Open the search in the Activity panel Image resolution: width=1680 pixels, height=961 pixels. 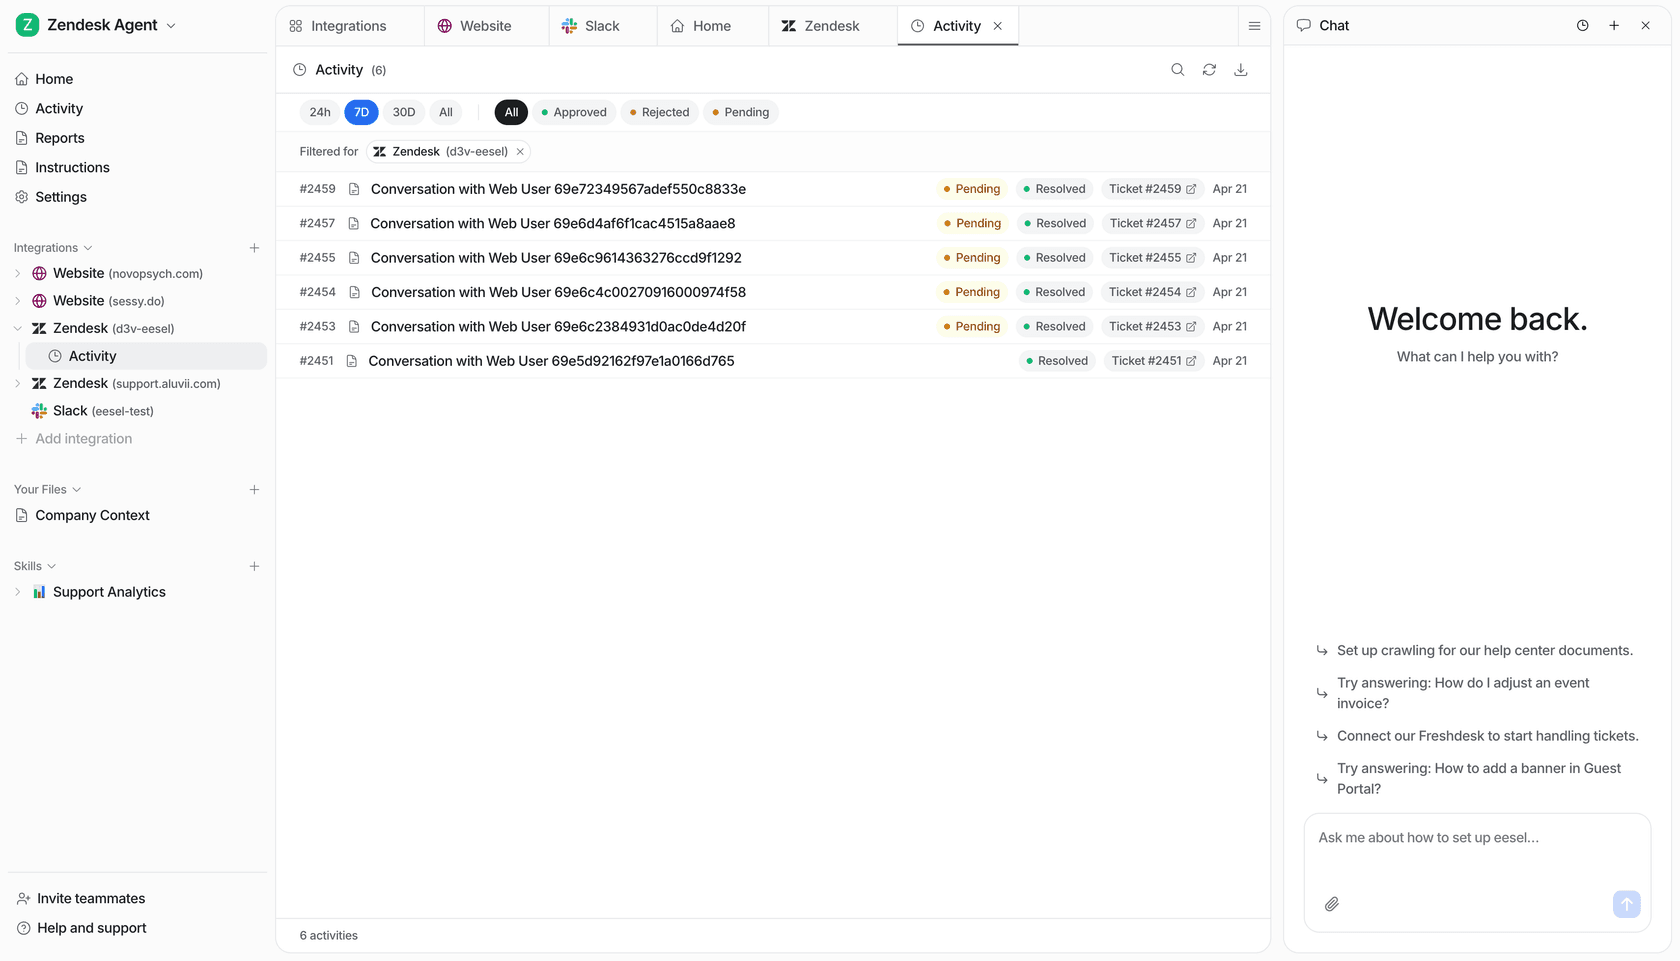1177,69
